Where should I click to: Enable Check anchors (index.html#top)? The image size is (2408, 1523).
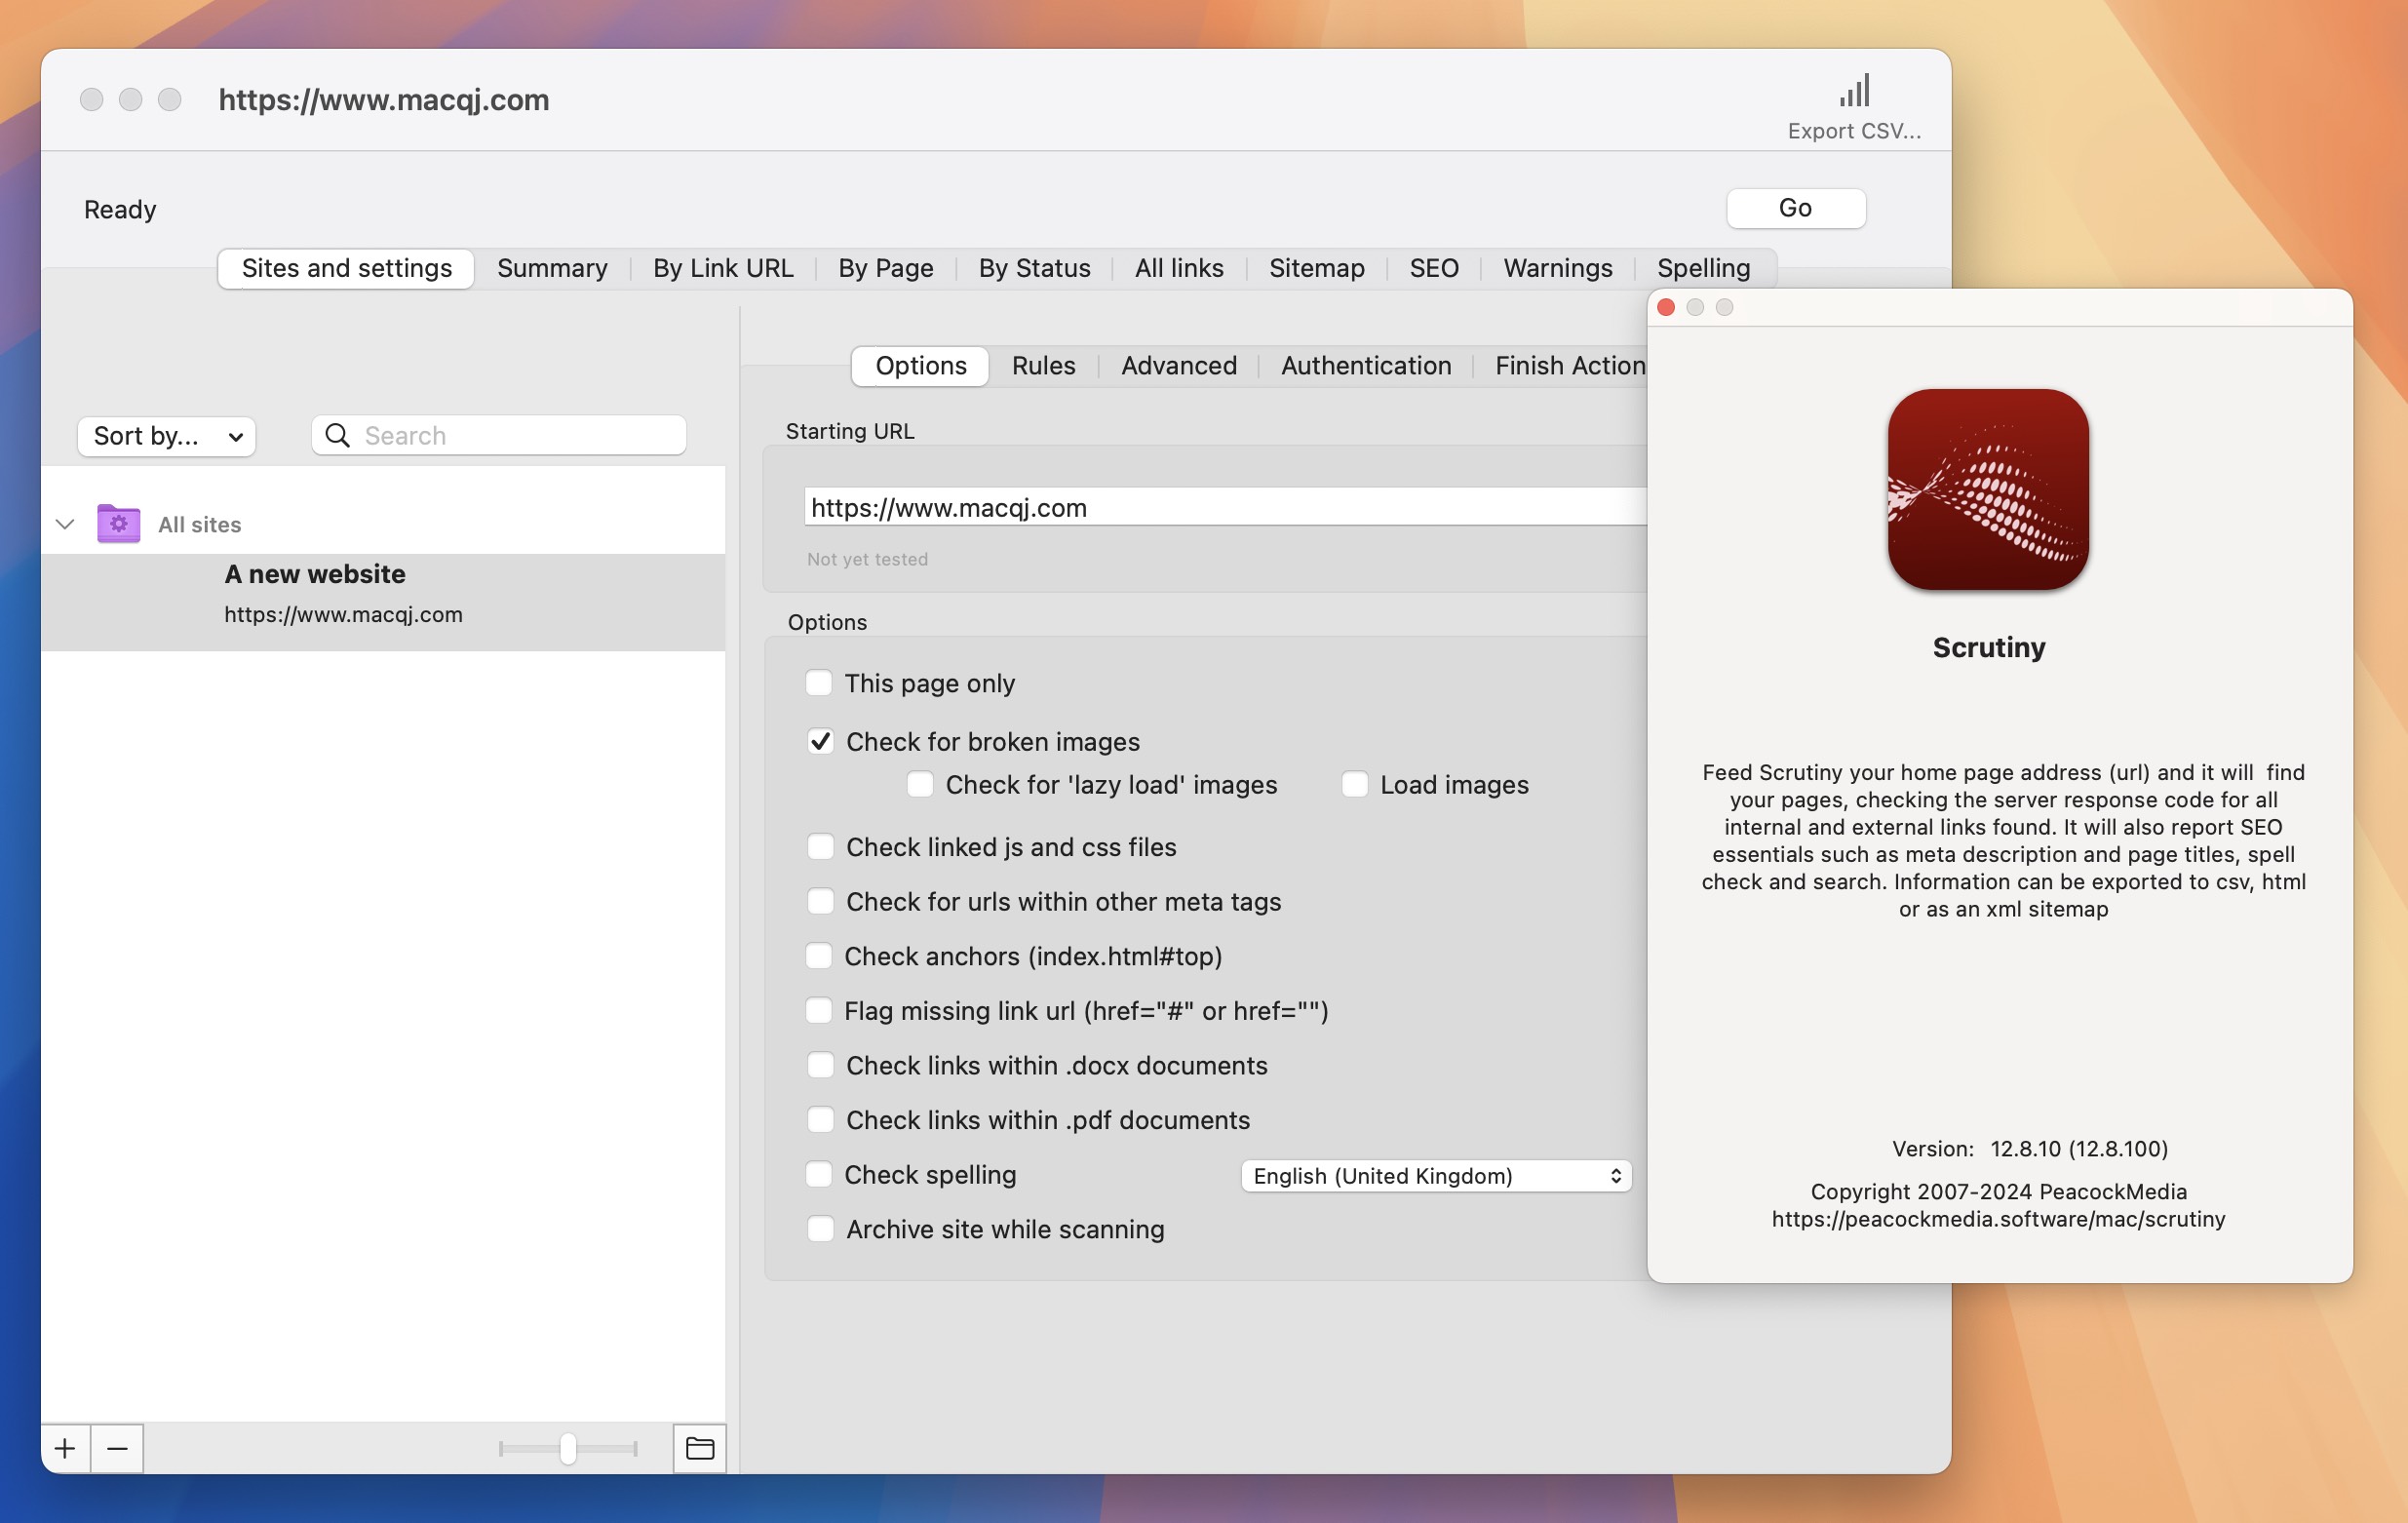(819, 956)
